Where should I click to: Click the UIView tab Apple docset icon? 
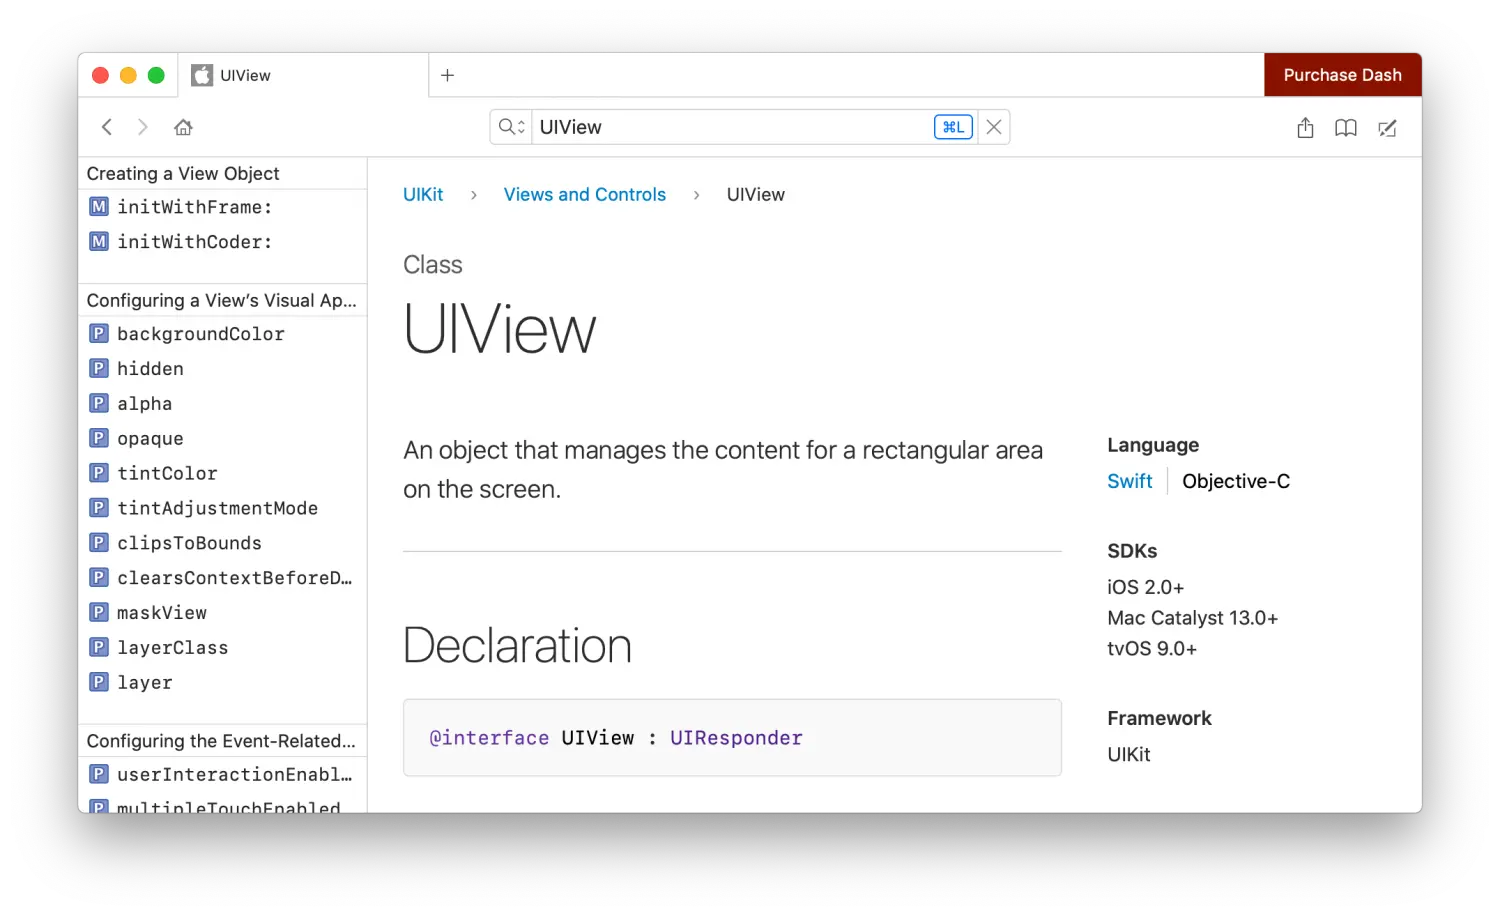coord(202,75)
